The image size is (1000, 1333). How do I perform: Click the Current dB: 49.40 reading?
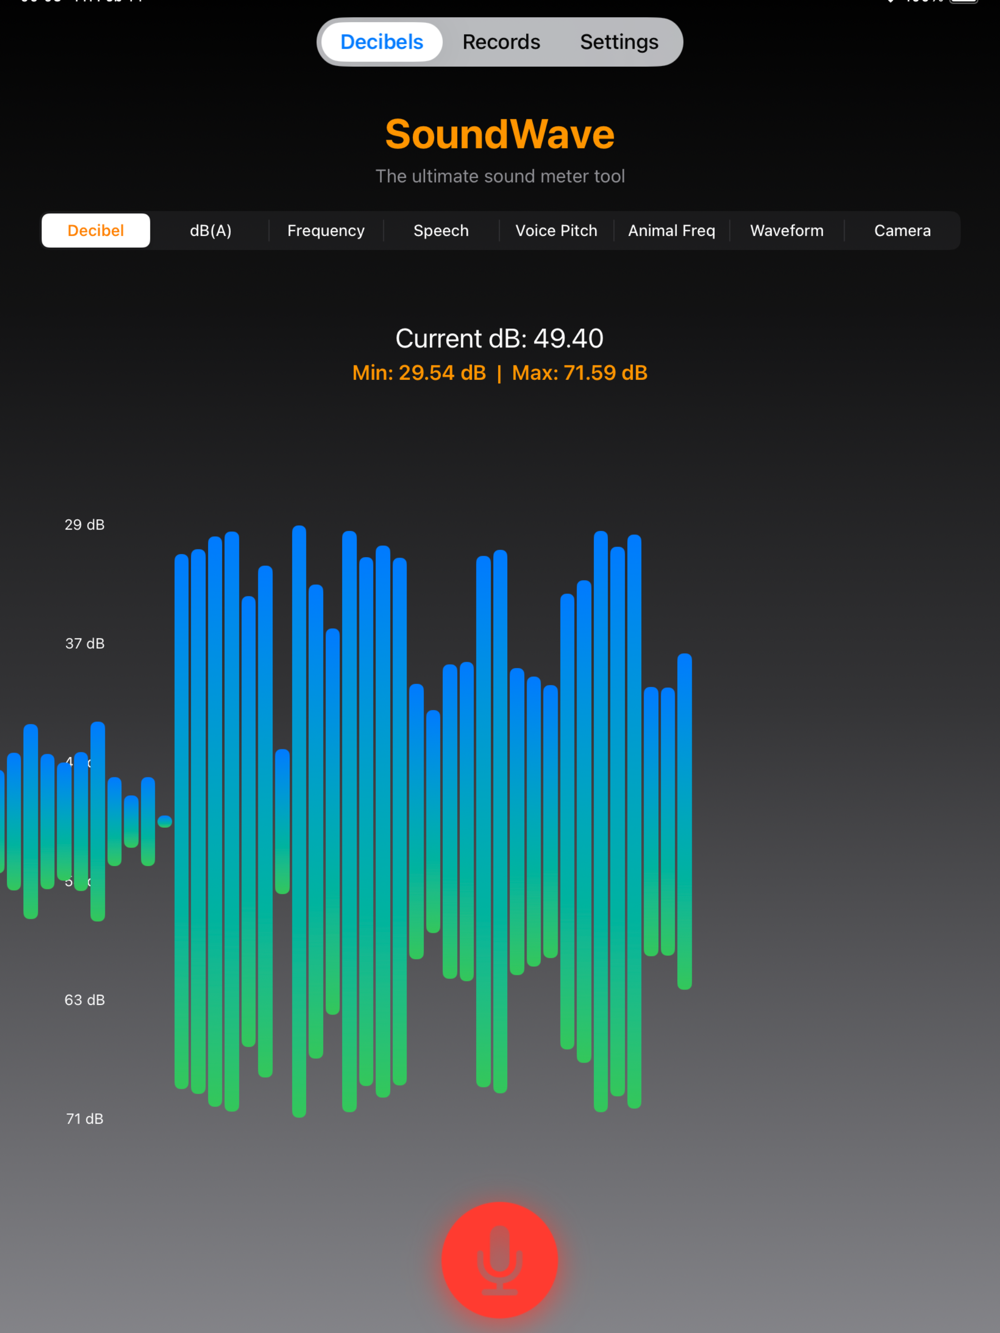[x=500, y=338]
